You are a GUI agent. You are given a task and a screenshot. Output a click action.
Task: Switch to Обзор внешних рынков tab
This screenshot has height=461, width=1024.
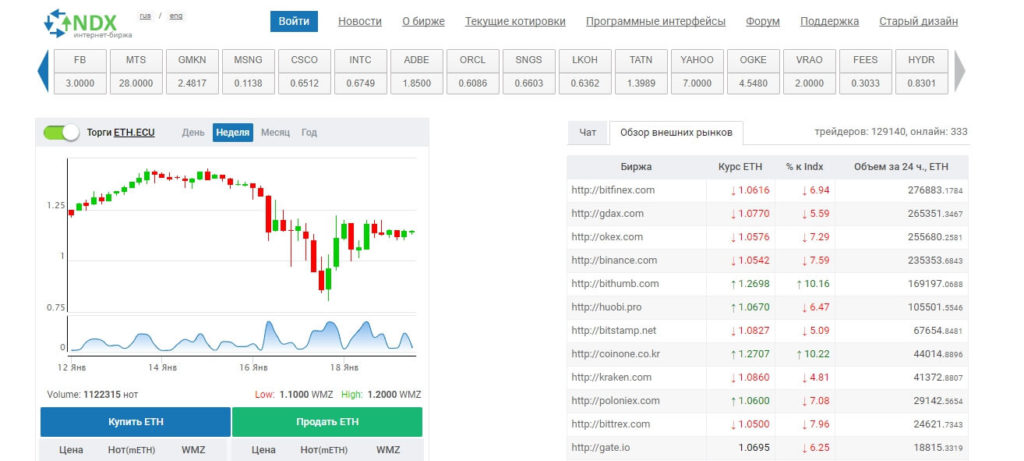[676, 133]
